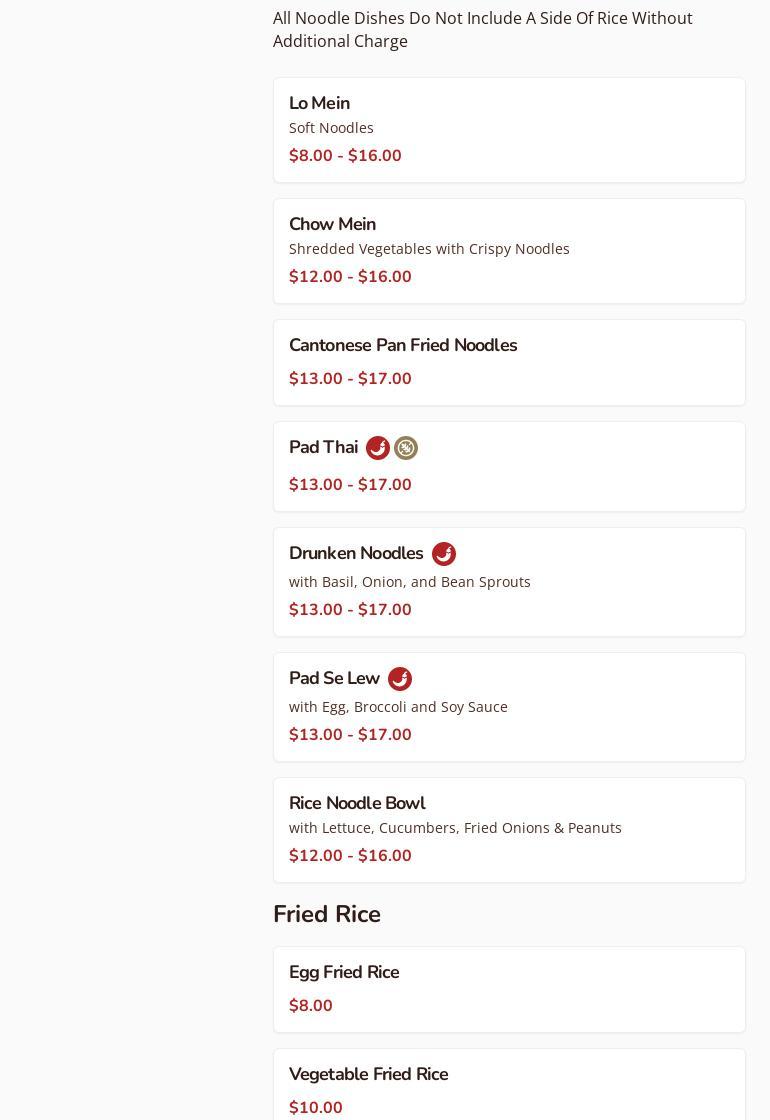770x1120 pixels.
Task: Click the Lo Mein price range
Action: (x=345, y=156)
